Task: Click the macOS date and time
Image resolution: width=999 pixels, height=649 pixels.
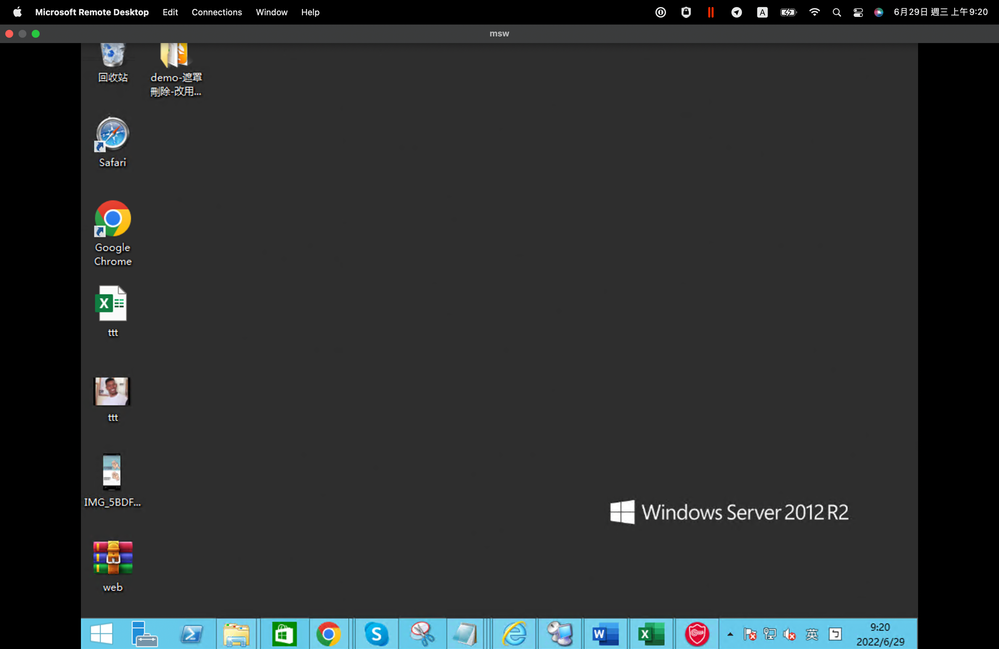Action: (x=940, y=12)
